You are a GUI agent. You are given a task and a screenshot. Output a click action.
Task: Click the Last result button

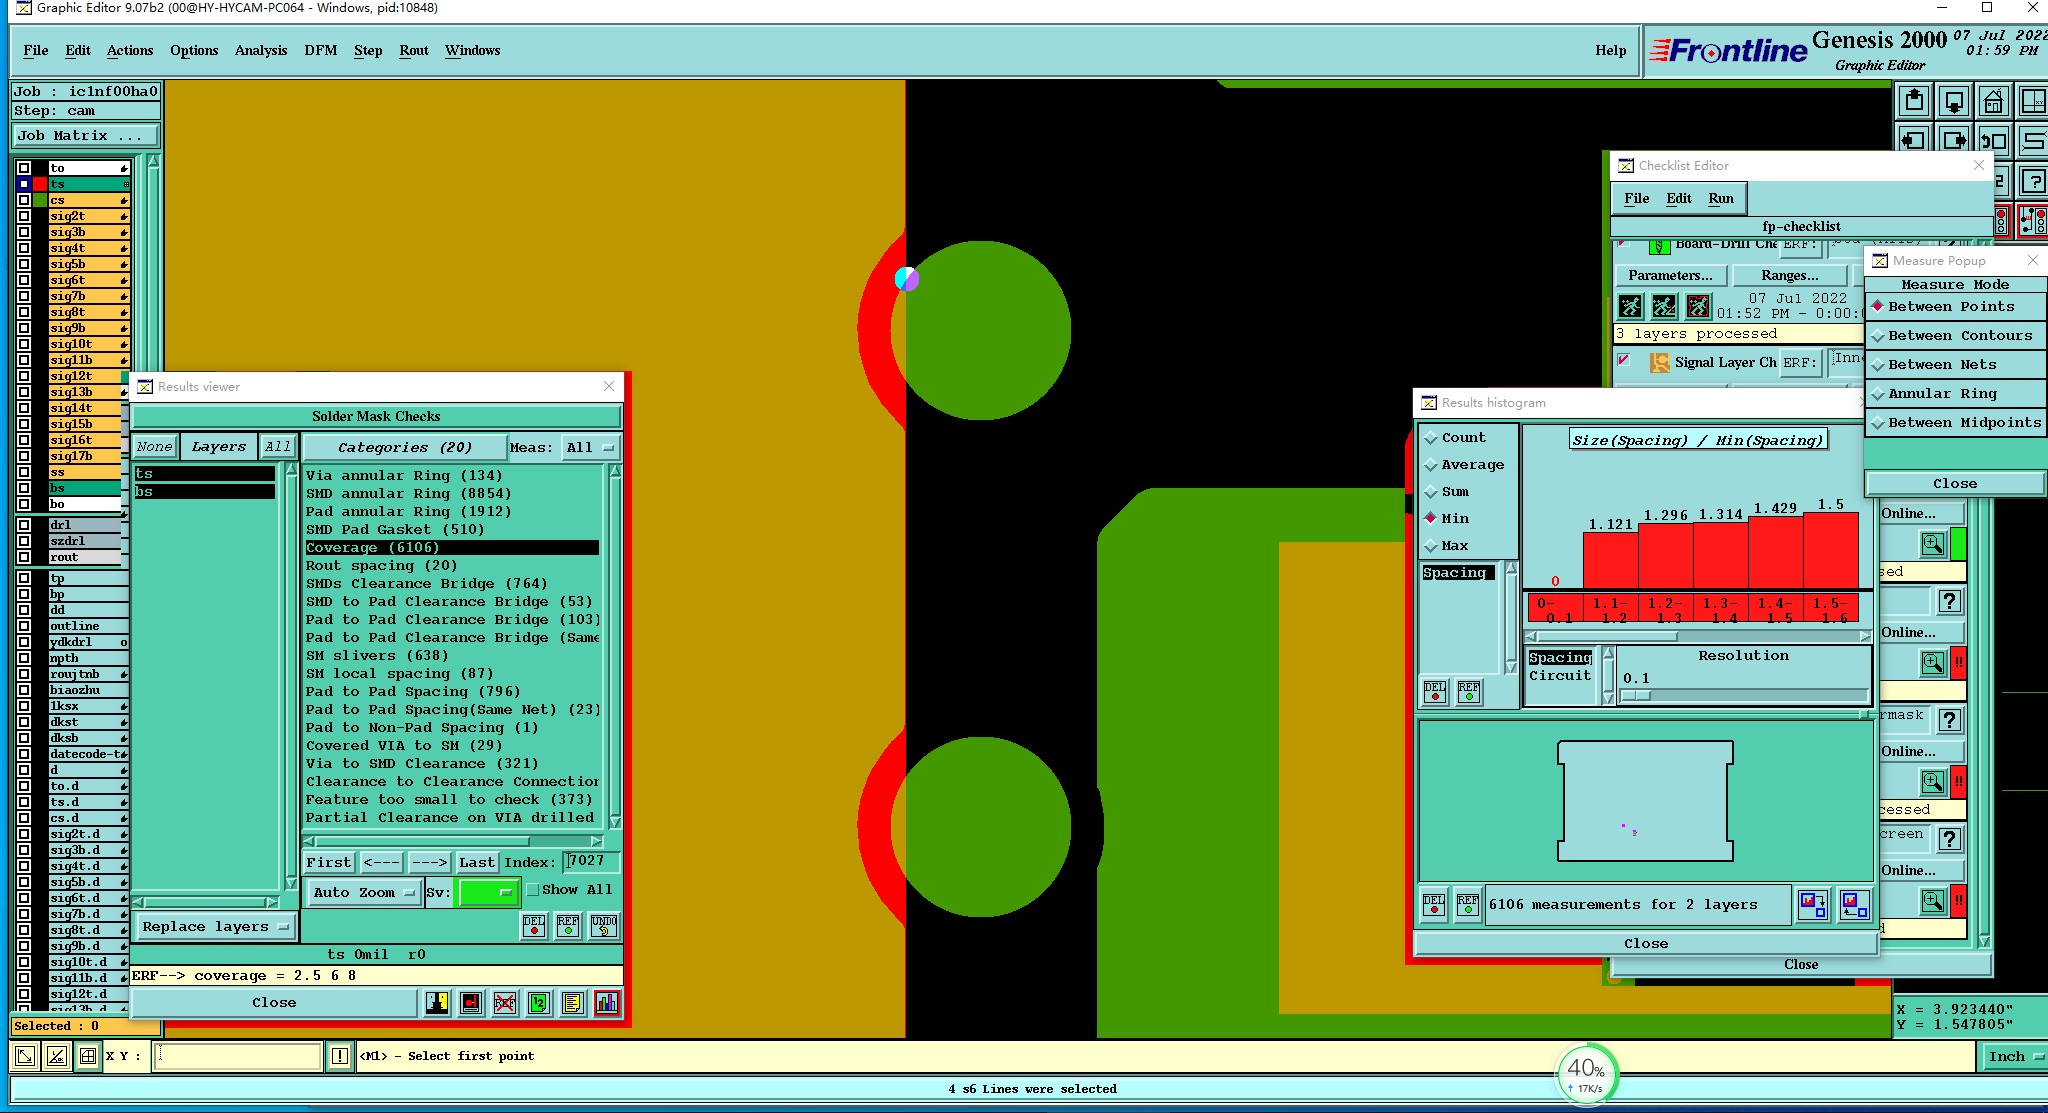coord(476,862)
